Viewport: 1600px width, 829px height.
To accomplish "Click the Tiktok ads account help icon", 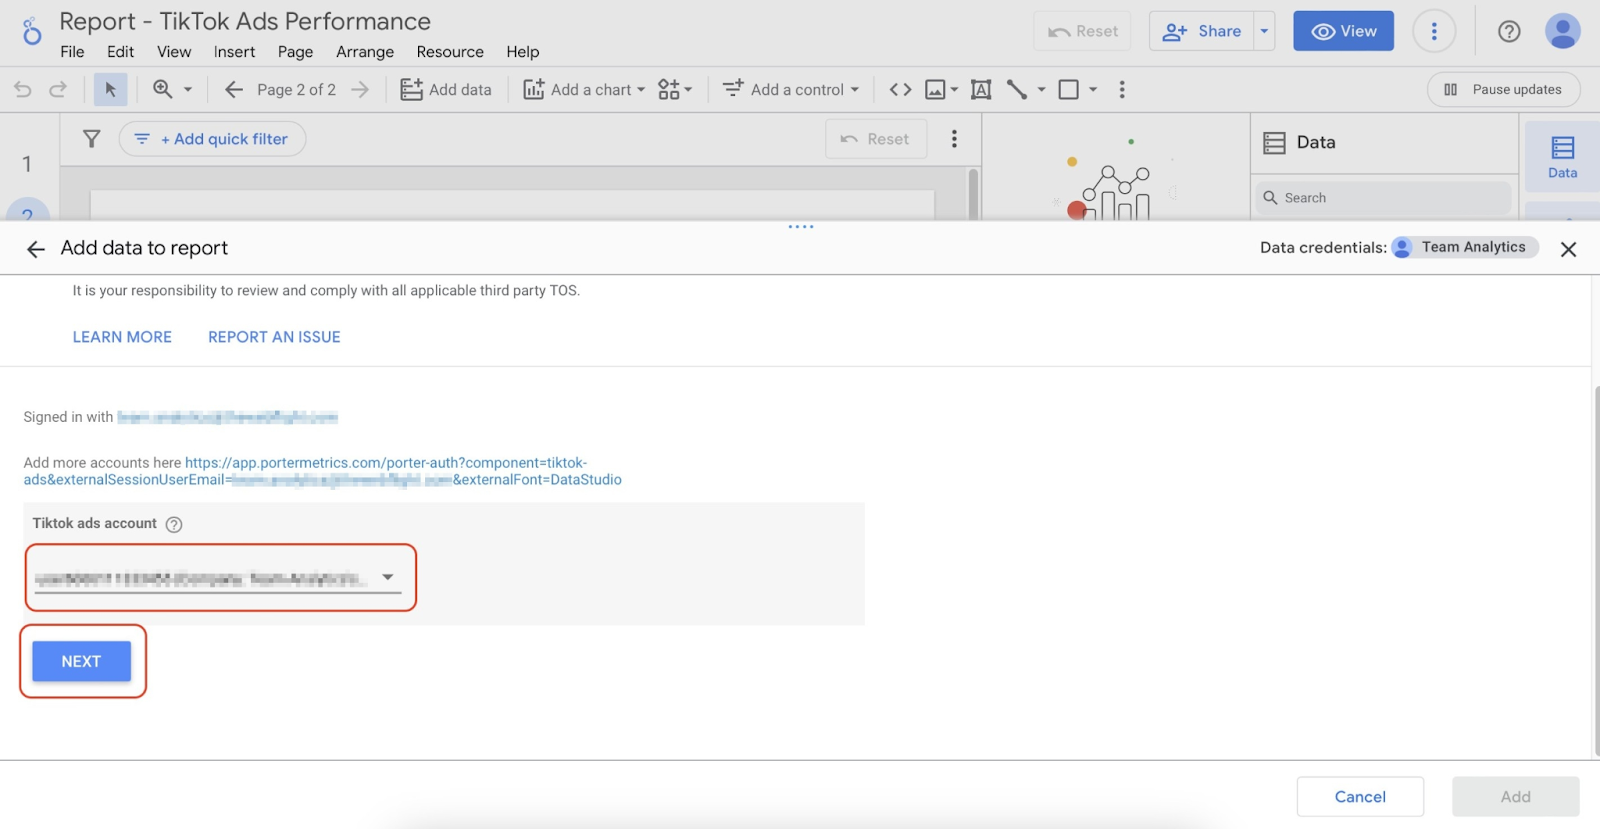I will pos(174,524).
